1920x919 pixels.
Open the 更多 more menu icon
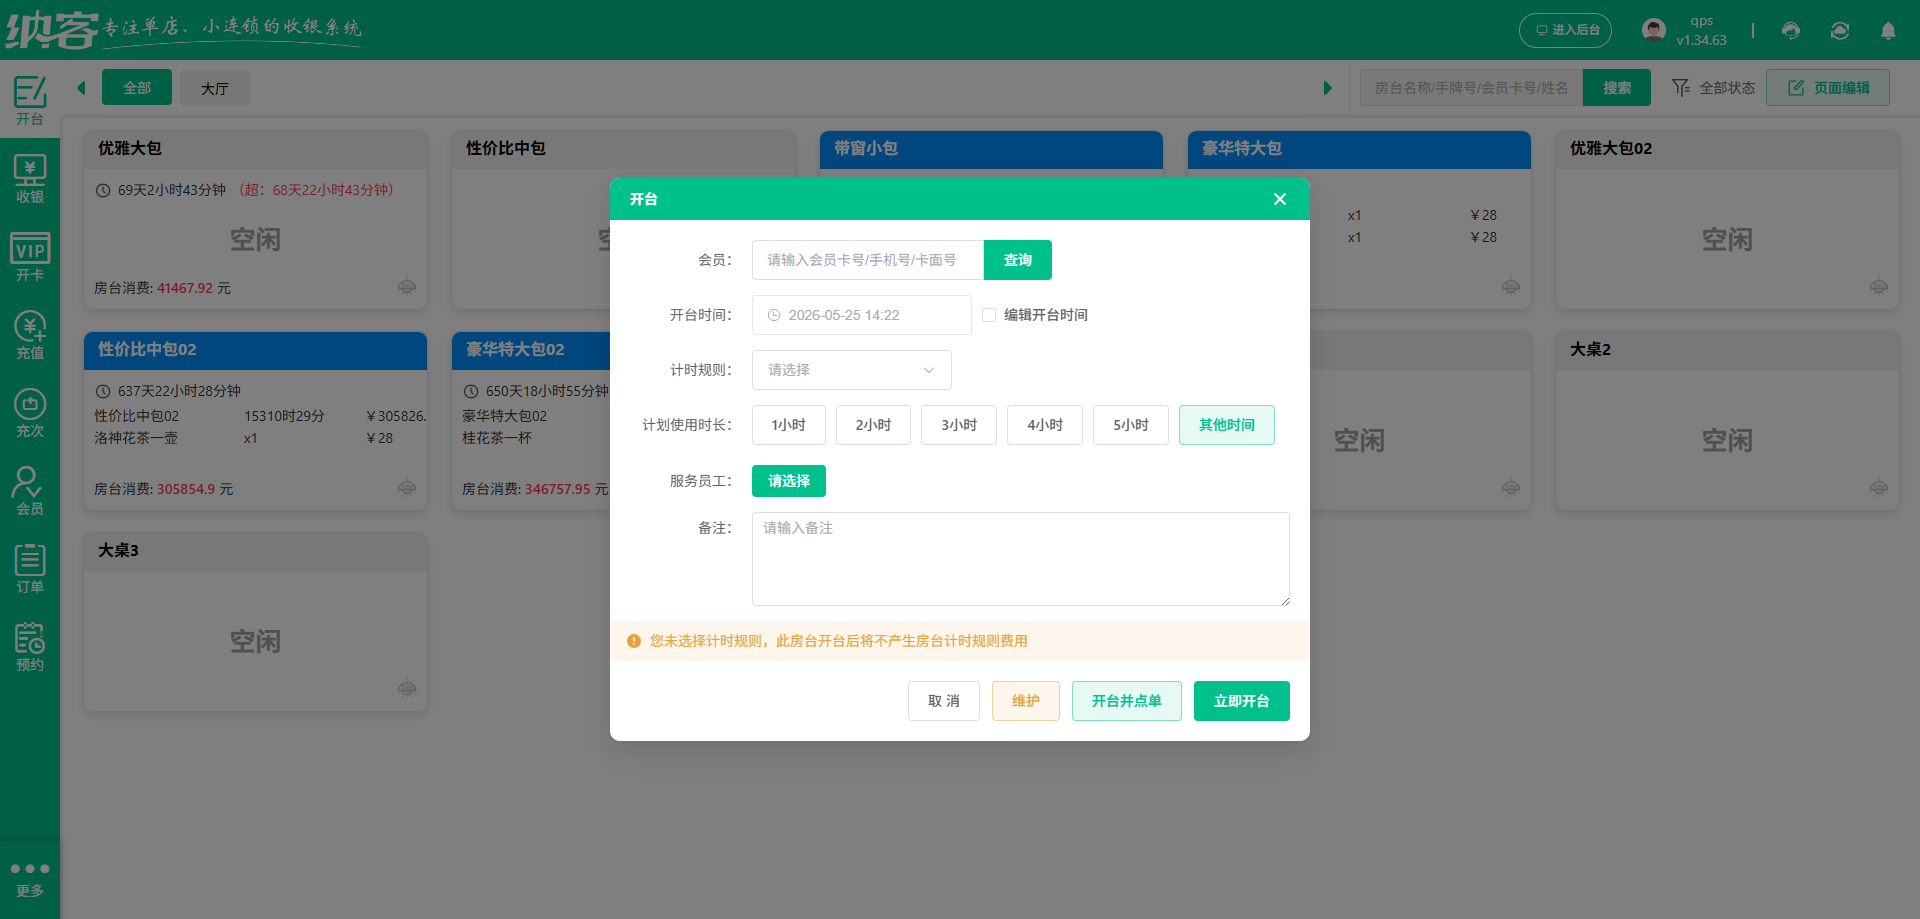[x=30, y=879]
